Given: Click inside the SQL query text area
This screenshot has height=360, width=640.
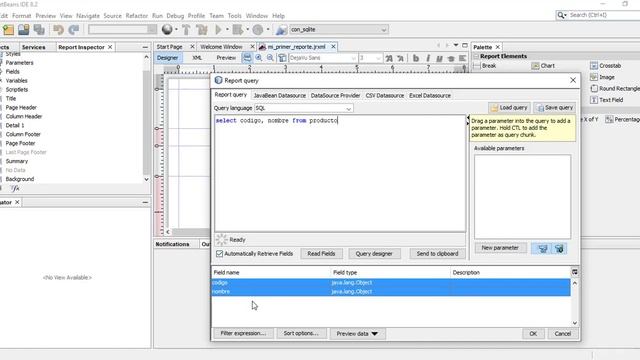Looking at the screenshot, I should click(340, 173).
